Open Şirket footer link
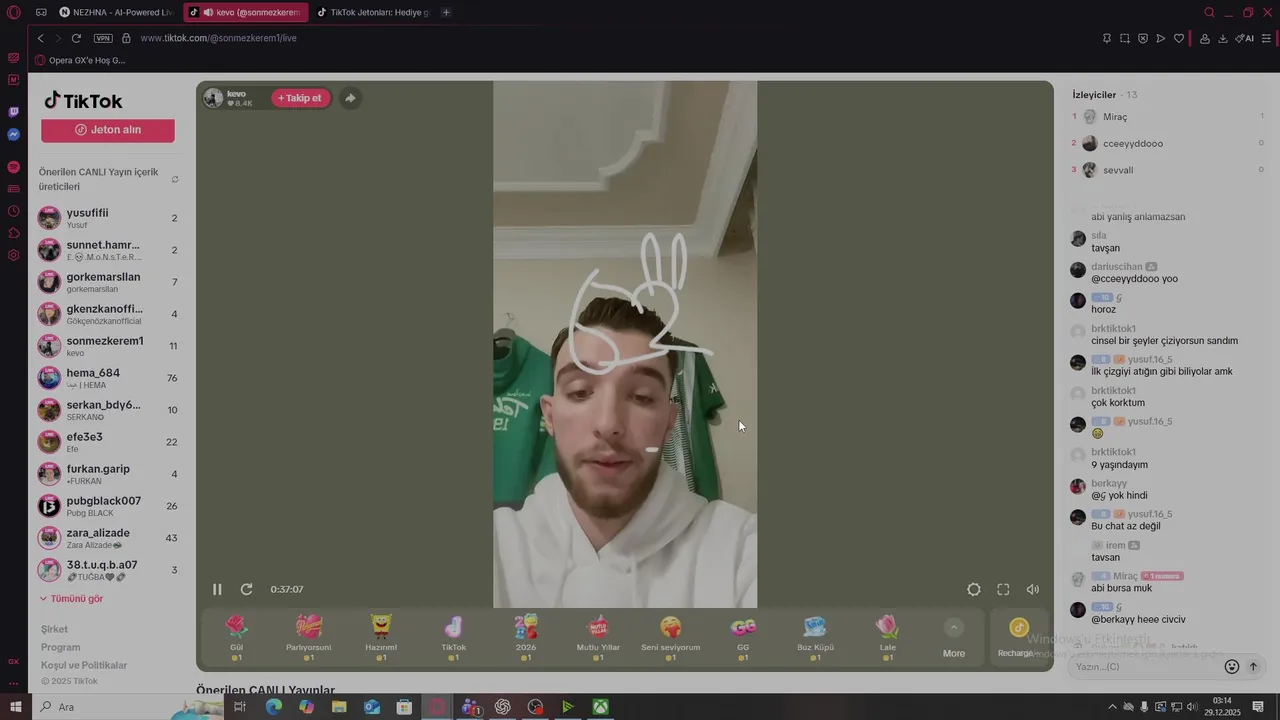 click(x=54, y=629)
